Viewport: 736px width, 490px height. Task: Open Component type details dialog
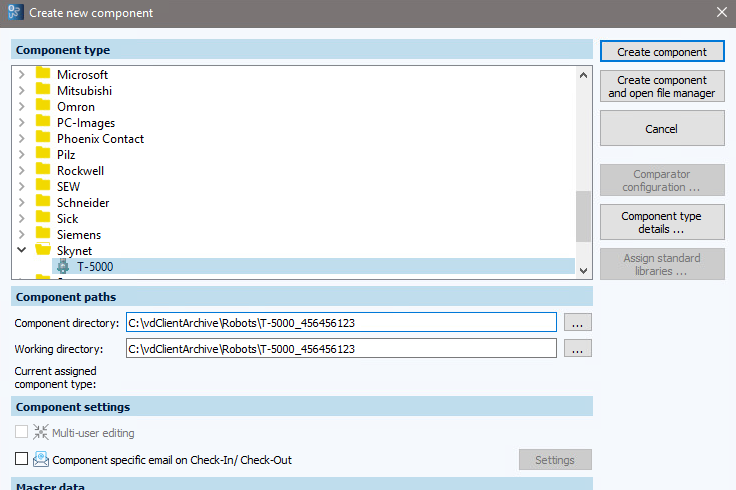661,222
